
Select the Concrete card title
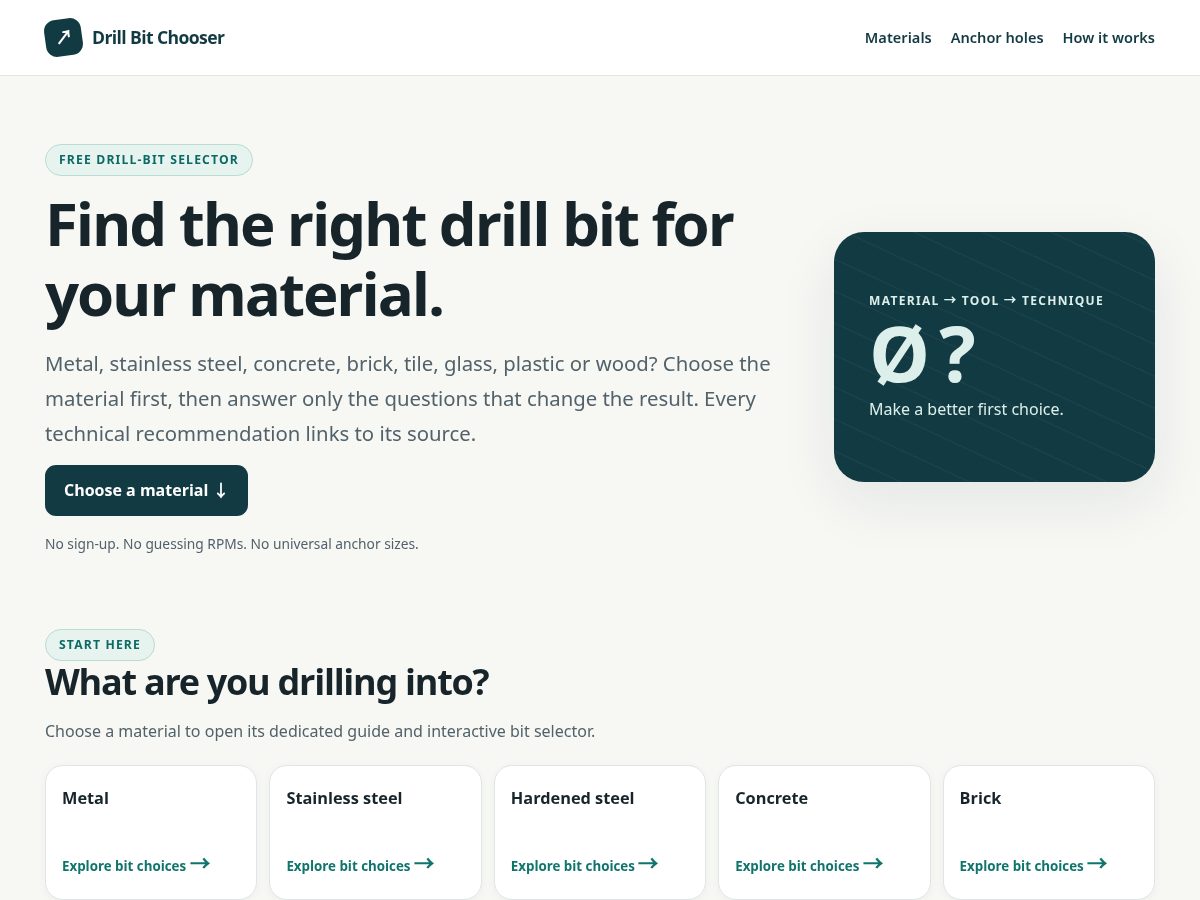pos(771,798)
